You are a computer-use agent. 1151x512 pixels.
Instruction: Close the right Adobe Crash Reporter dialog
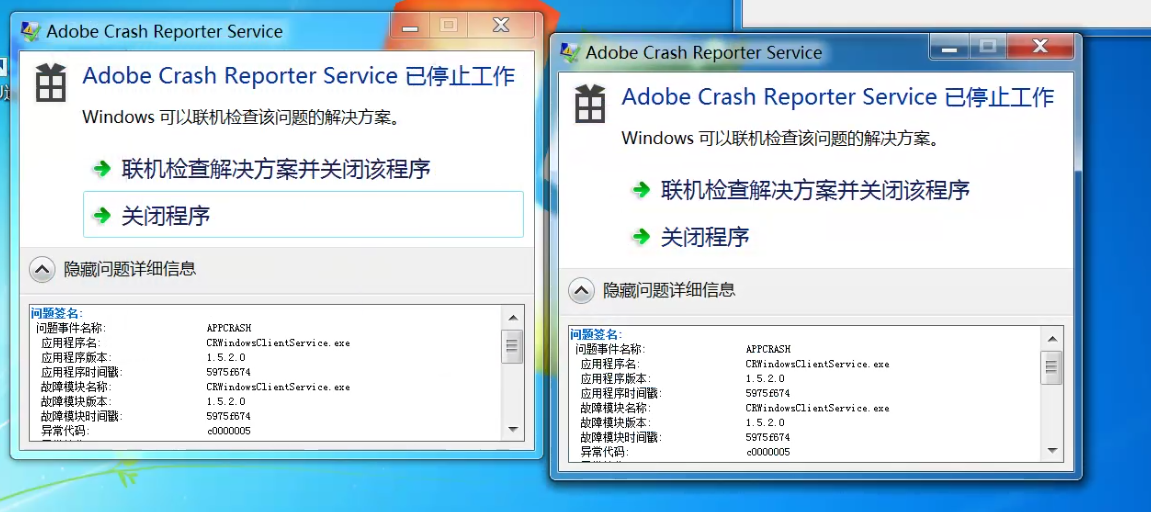coord(1040,47)
